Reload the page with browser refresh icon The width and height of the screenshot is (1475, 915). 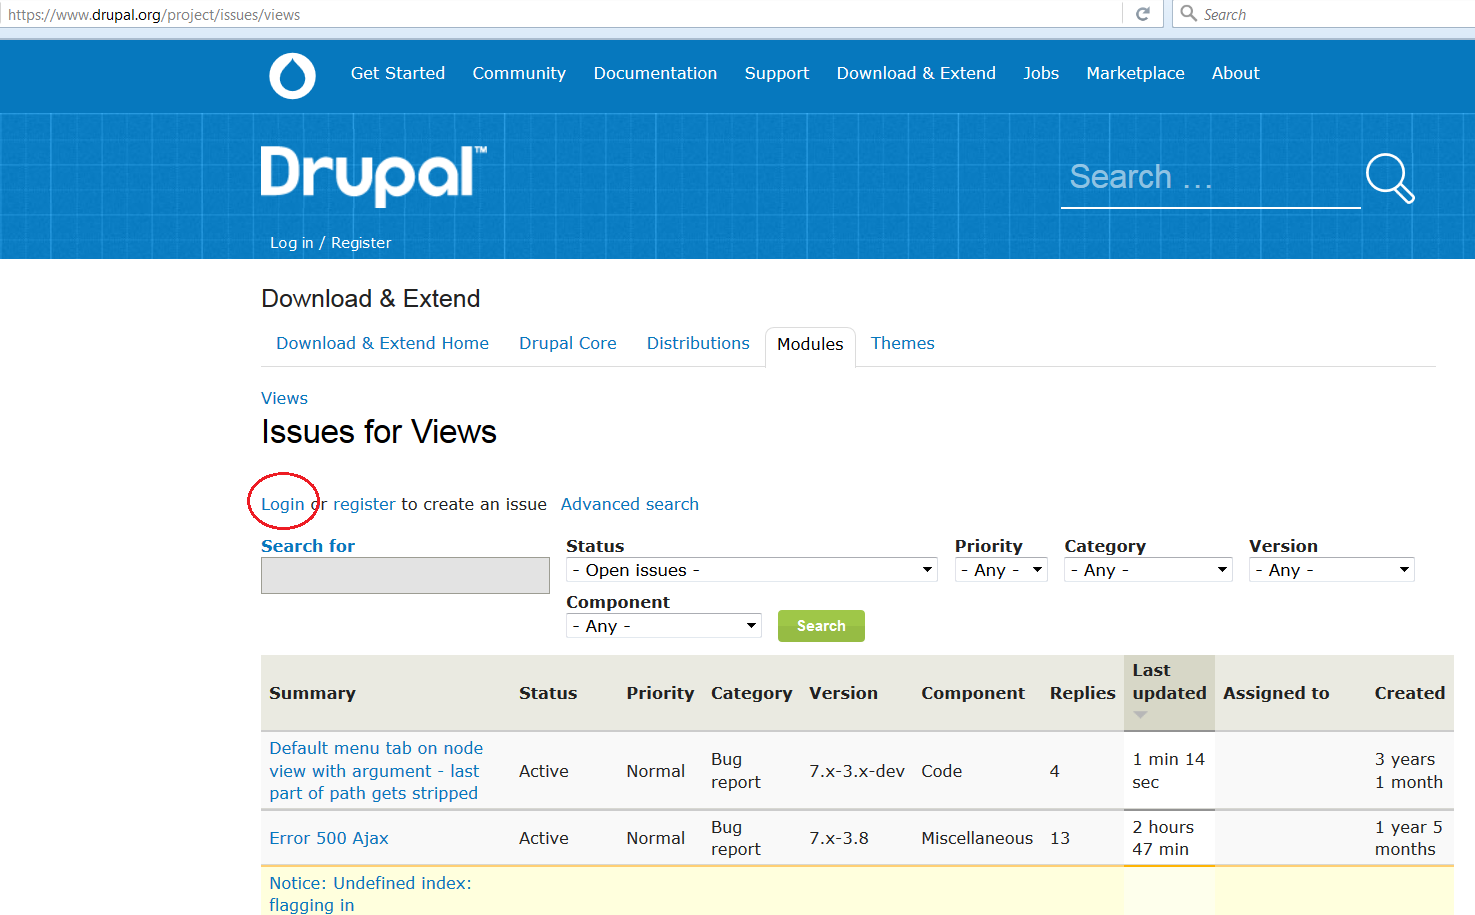point(1143,14)
